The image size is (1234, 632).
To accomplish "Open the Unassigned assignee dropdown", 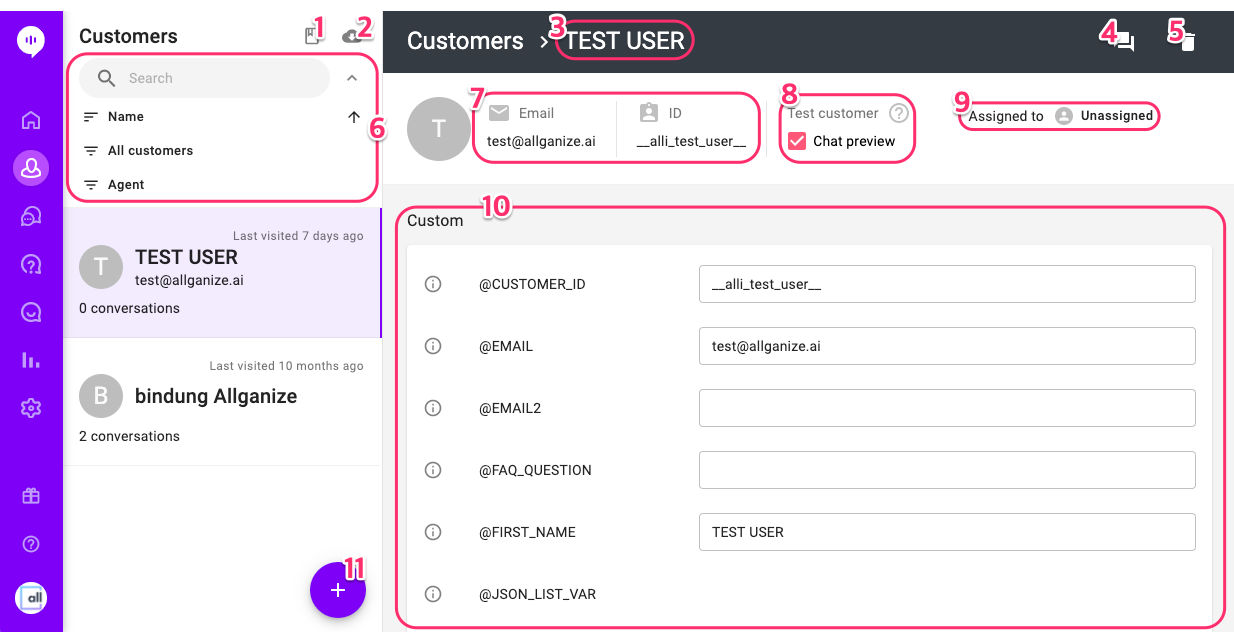I will (1104, 116).
